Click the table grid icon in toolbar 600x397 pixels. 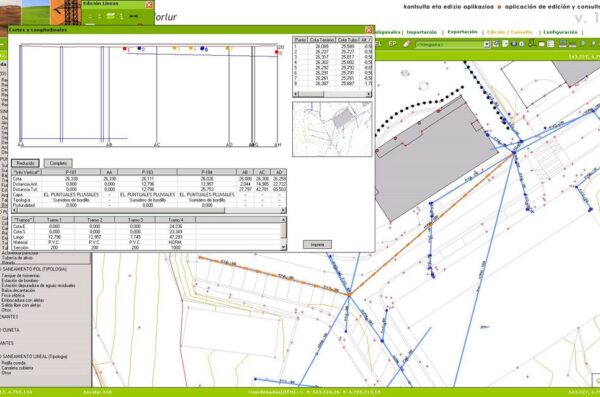(551, 44)
